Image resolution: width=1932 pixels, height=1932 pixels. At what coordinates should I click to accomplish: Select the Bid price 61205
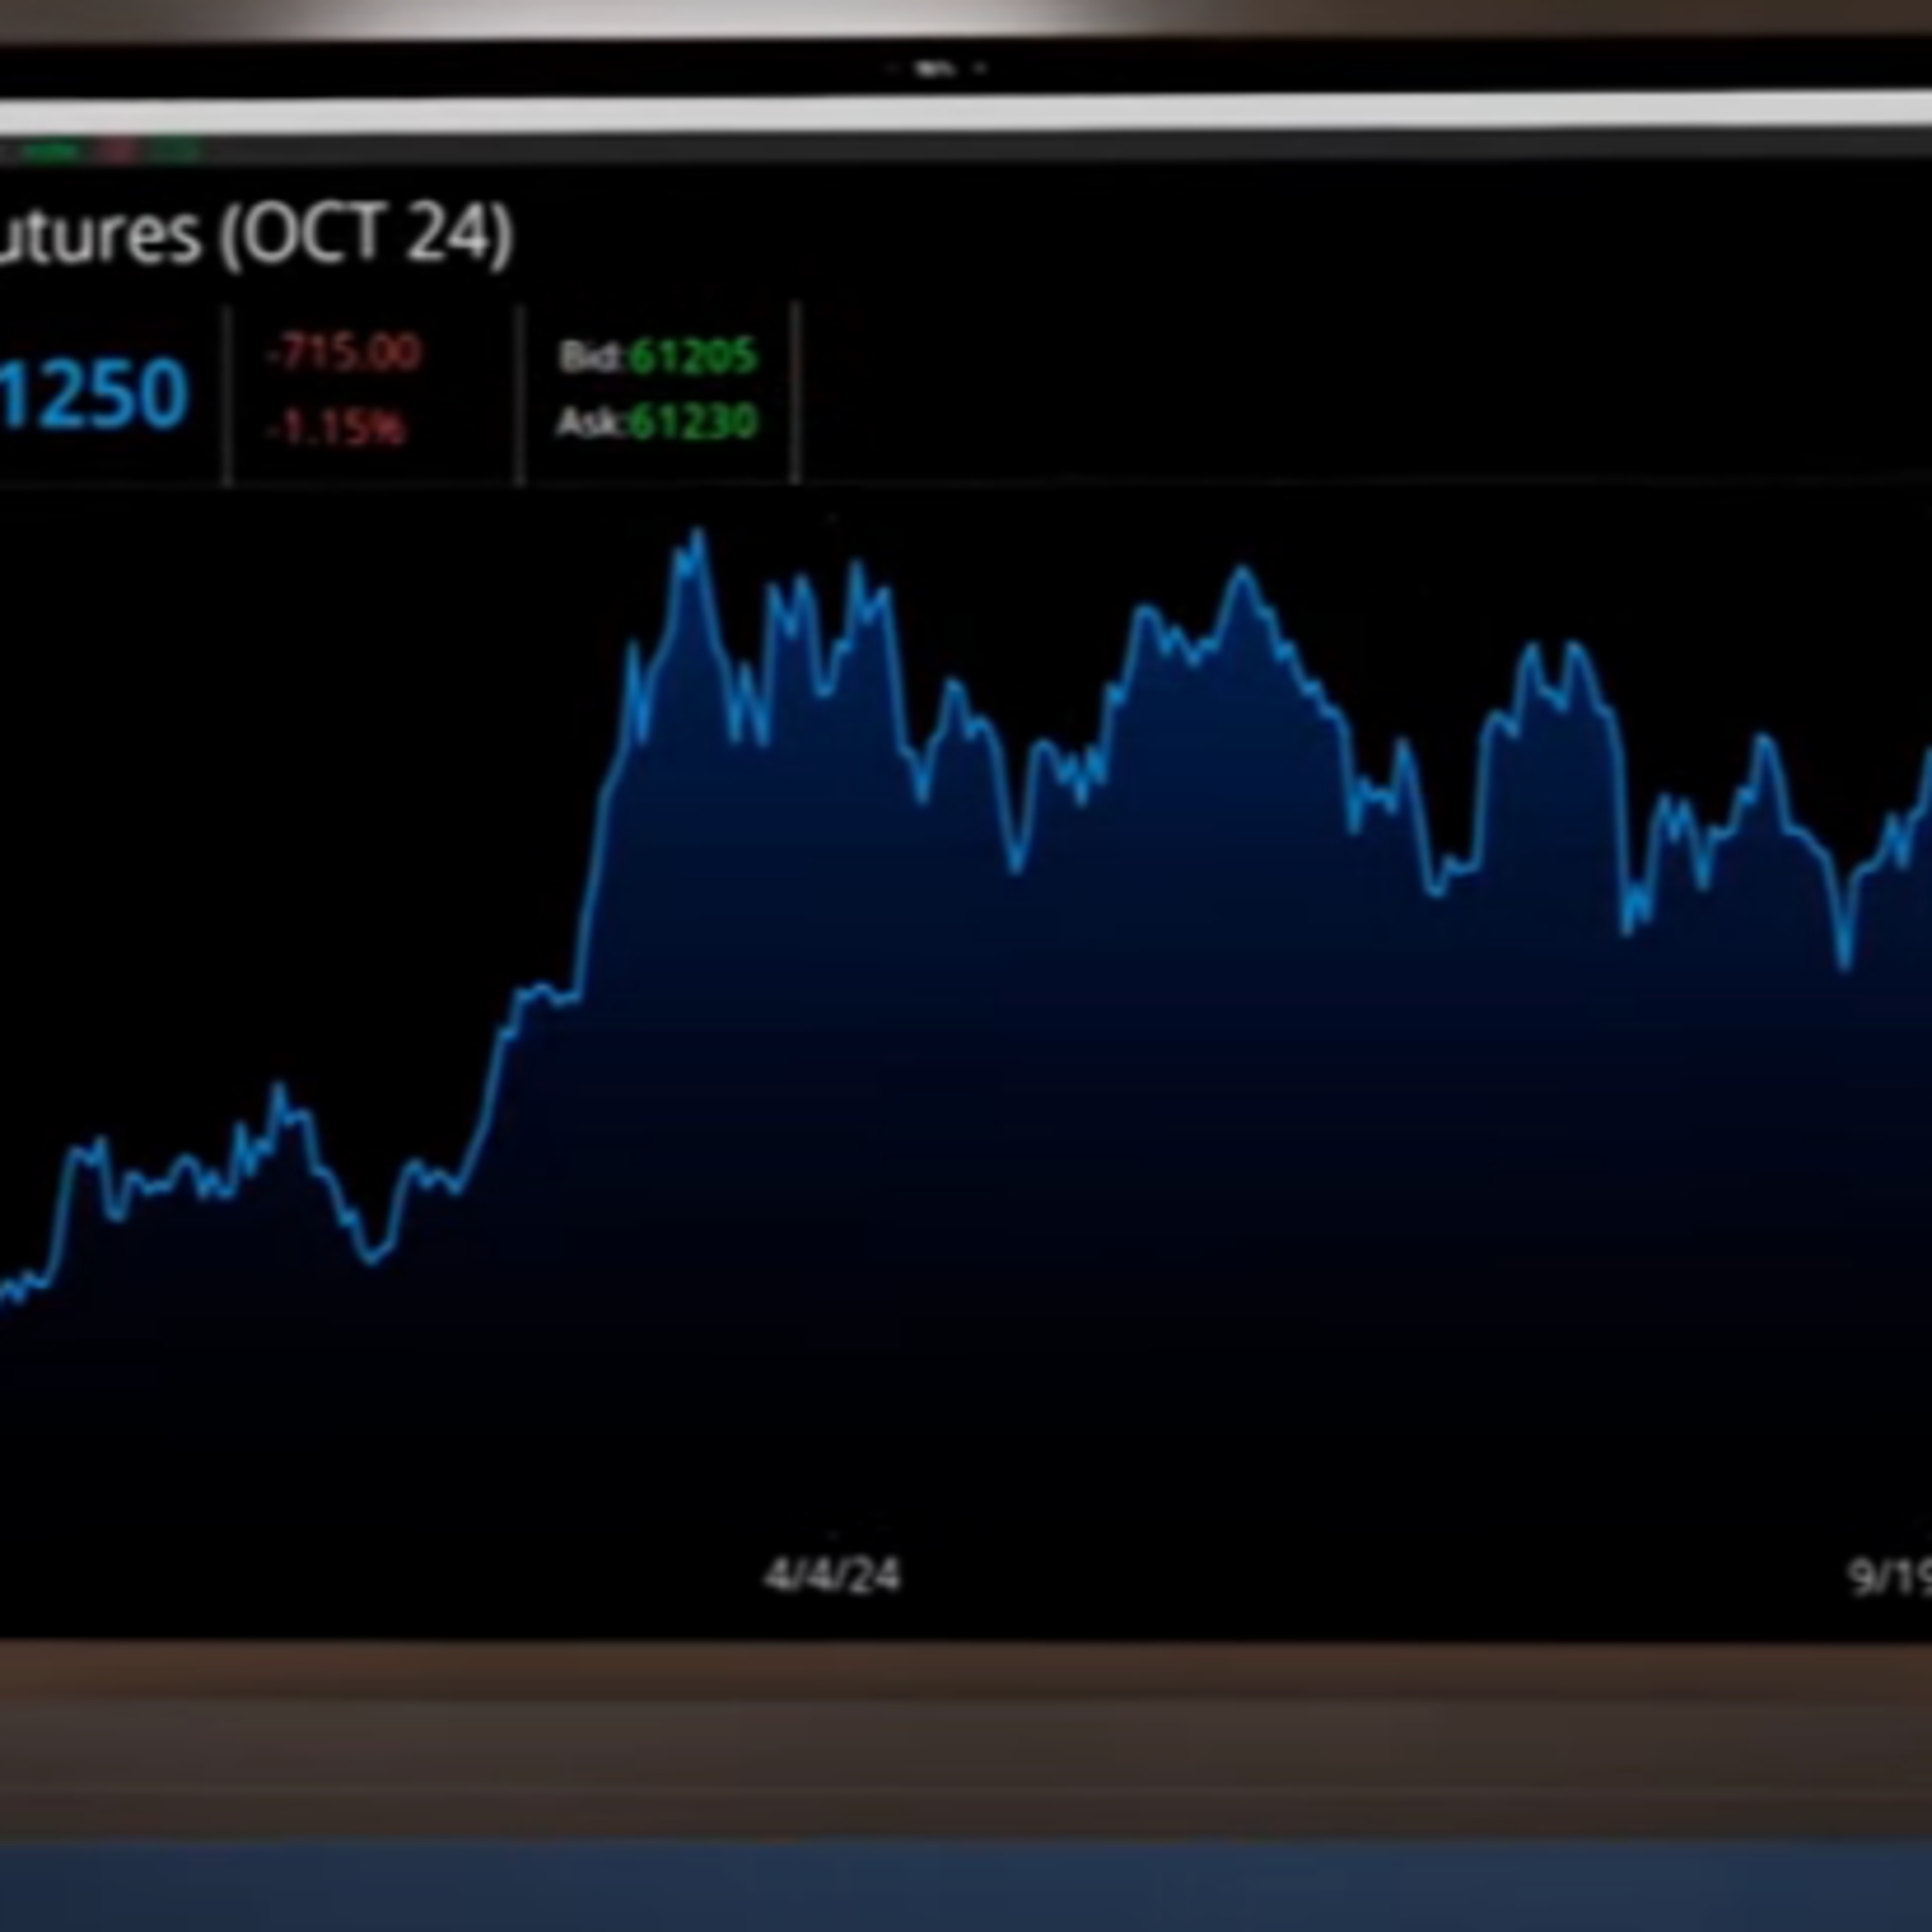click(x=692, y=356)
